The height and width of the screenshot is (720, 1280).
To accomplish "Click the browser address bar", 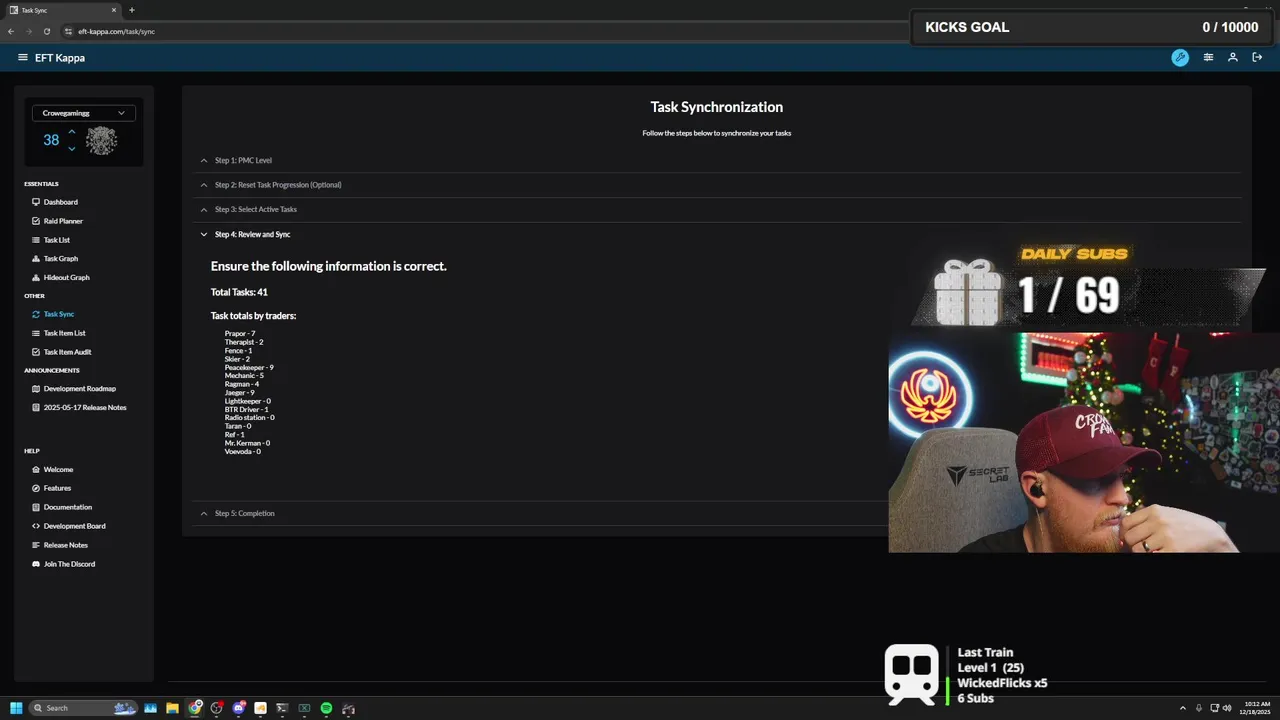I will tap(480, 31).
